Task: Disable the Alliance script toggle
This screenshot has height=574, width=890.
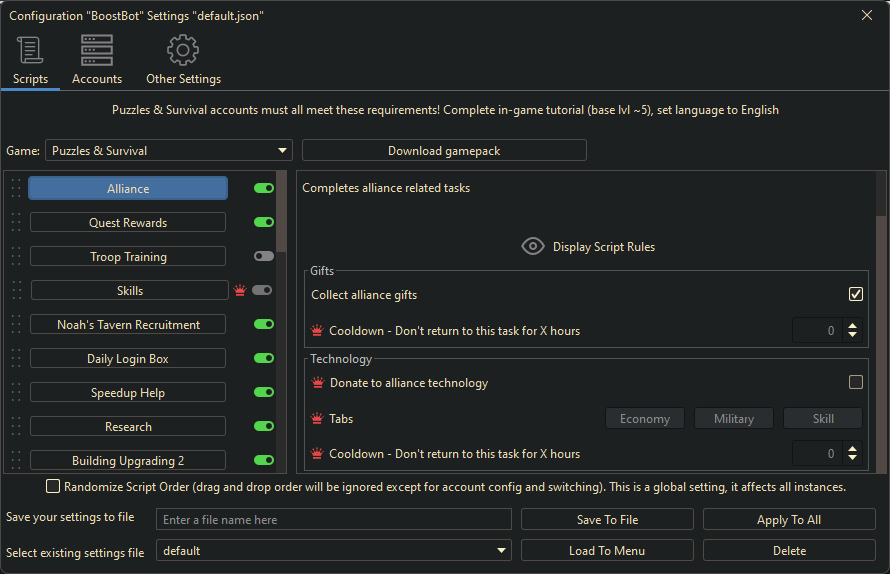Action: (264, 188)
